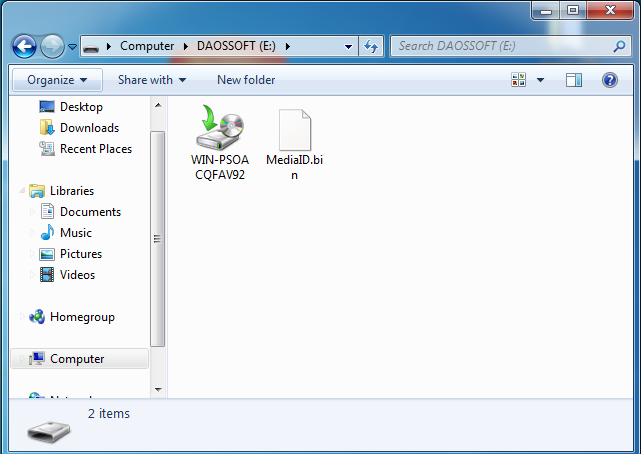641x454 pixels.
Task: Click the Forward navigation arrow button
Action: click(52, 46)
